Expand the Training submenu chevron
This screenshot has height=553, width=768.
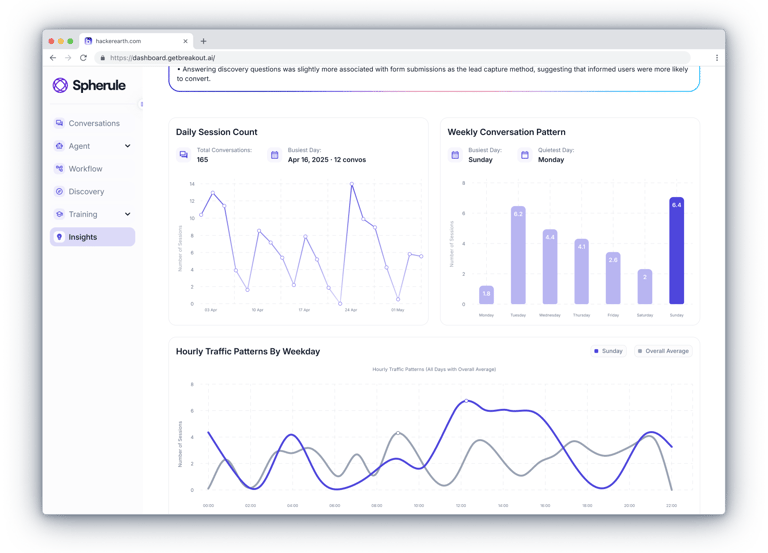pos(127,214)
